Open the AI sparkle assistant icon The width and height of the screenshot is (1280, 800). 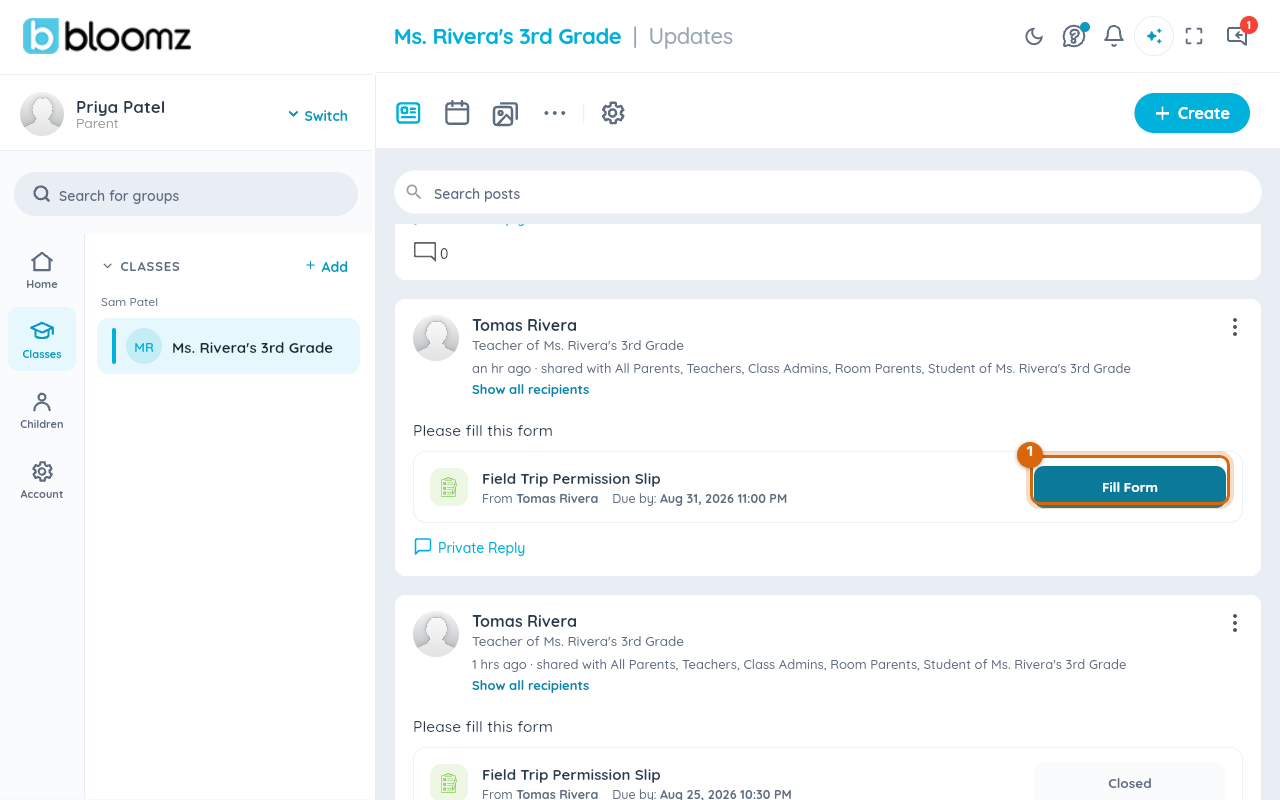1154,36
